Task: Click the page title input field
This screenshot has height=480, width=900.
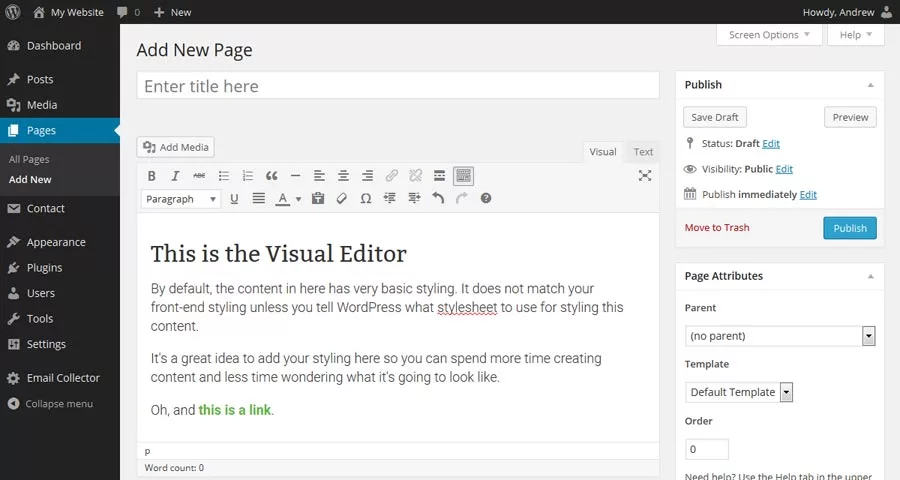Action: pos(398,86)
